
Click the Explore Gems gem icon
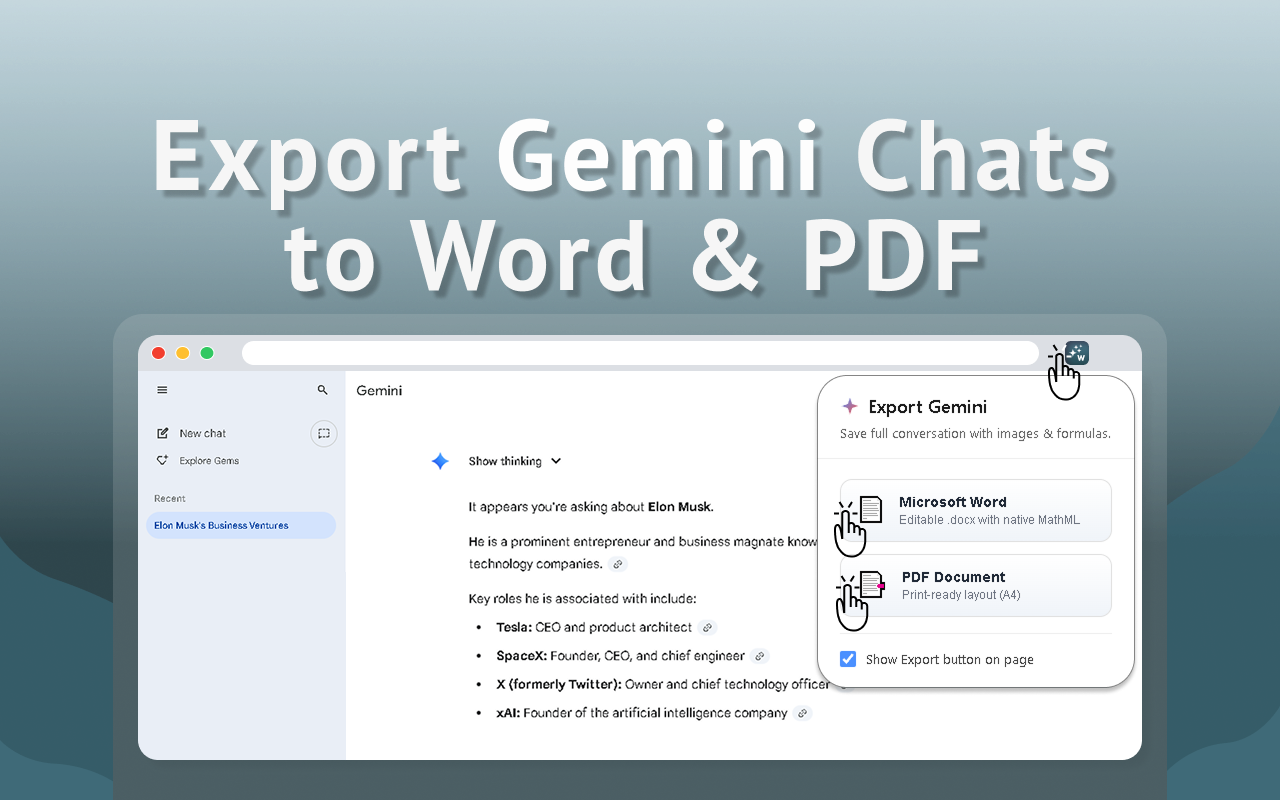click(163, 461)
